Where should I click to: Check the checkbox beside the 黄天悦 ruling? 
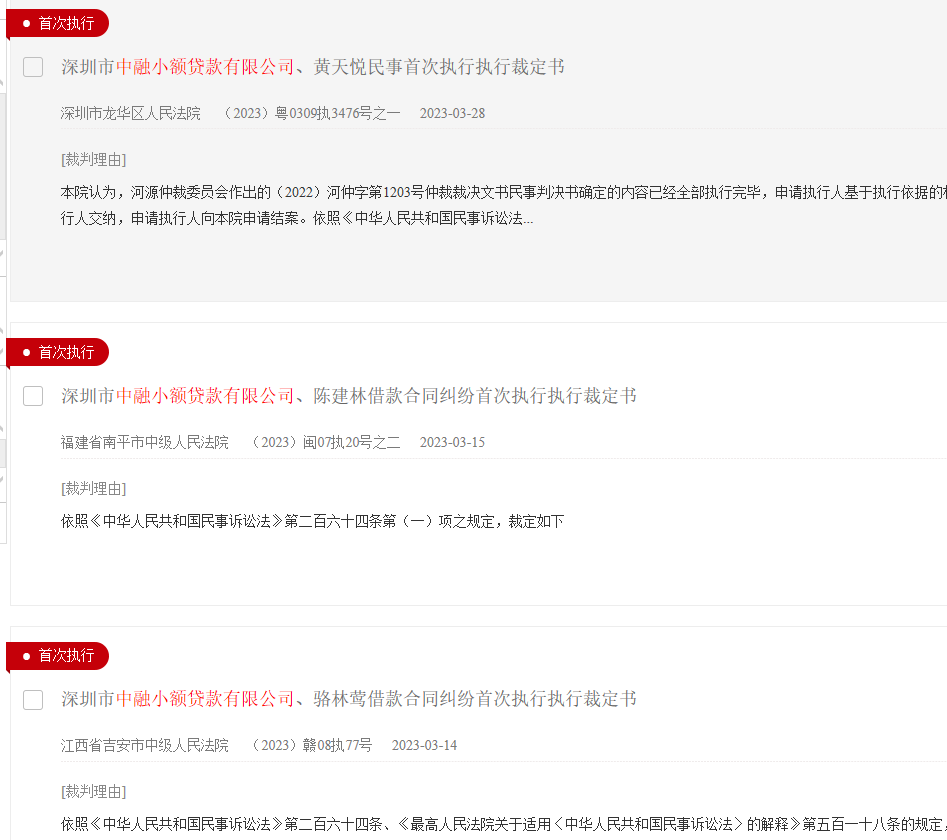coord(33,66)
